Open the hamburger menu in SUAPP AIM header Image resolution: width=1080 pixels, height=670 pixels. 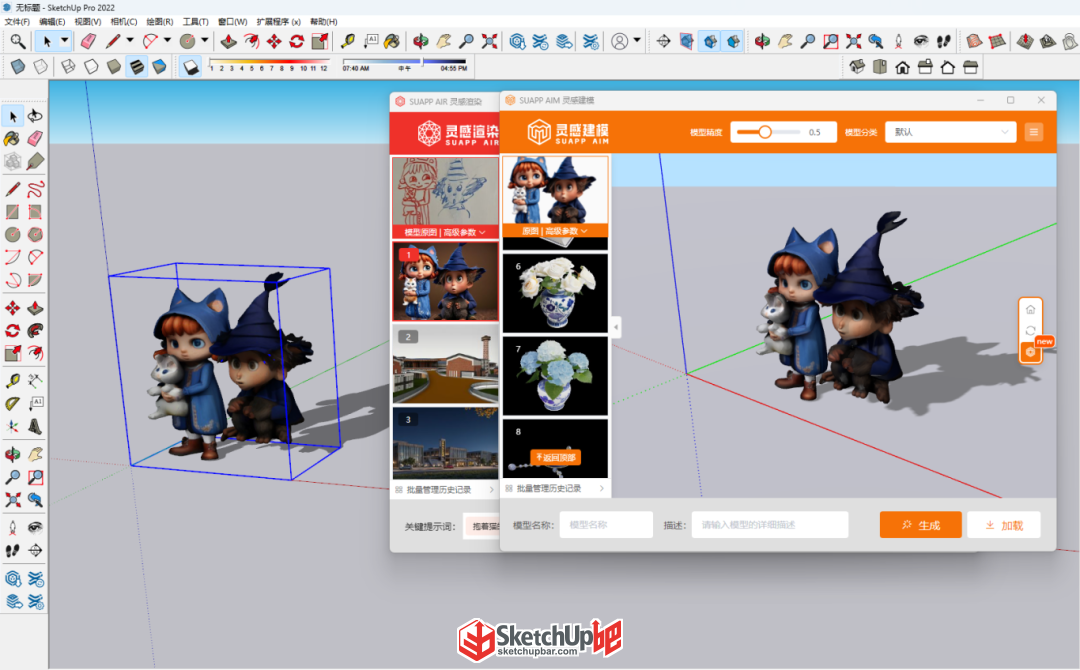point(1033,132)
